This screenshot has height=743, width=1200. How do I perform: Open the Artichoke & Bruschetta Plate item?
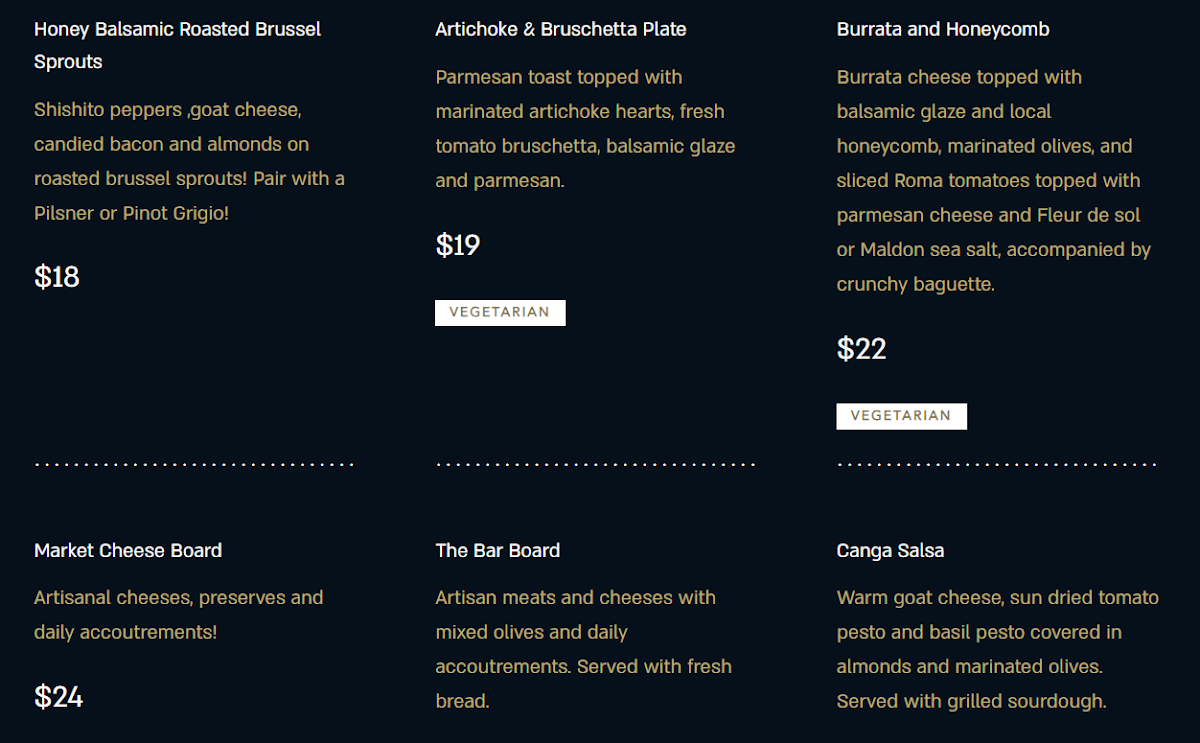[x=561, y=30]
